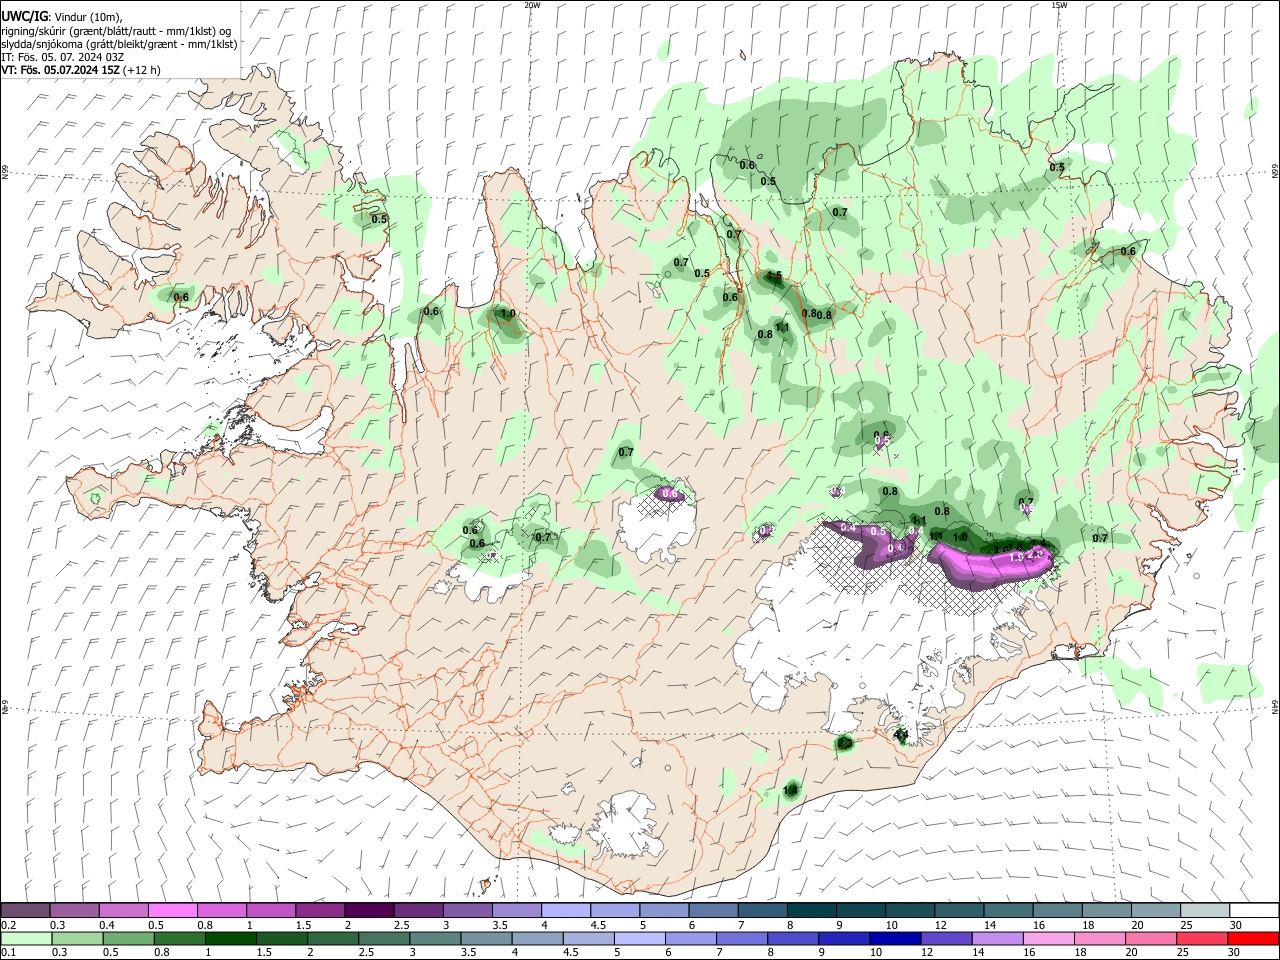Image resolution: width=1280 pixels, height=960 pixels.
Task: Click the 0.4 label in the legend
Action: pos(107,925)
